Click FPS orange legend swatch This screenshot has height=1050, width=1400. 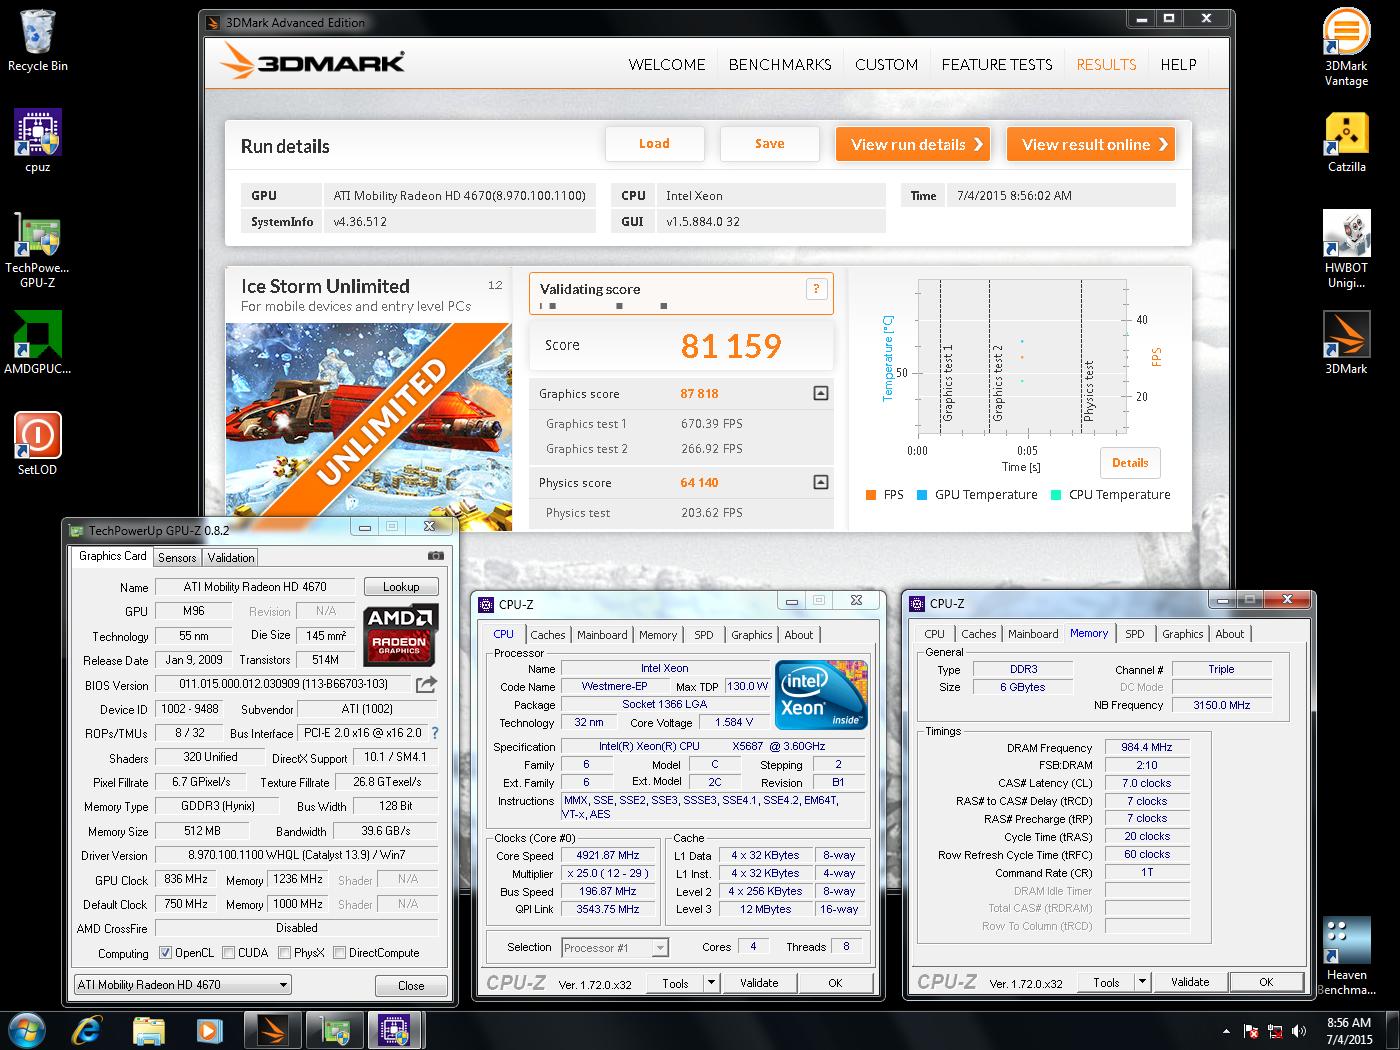click(x=870, y=495)
